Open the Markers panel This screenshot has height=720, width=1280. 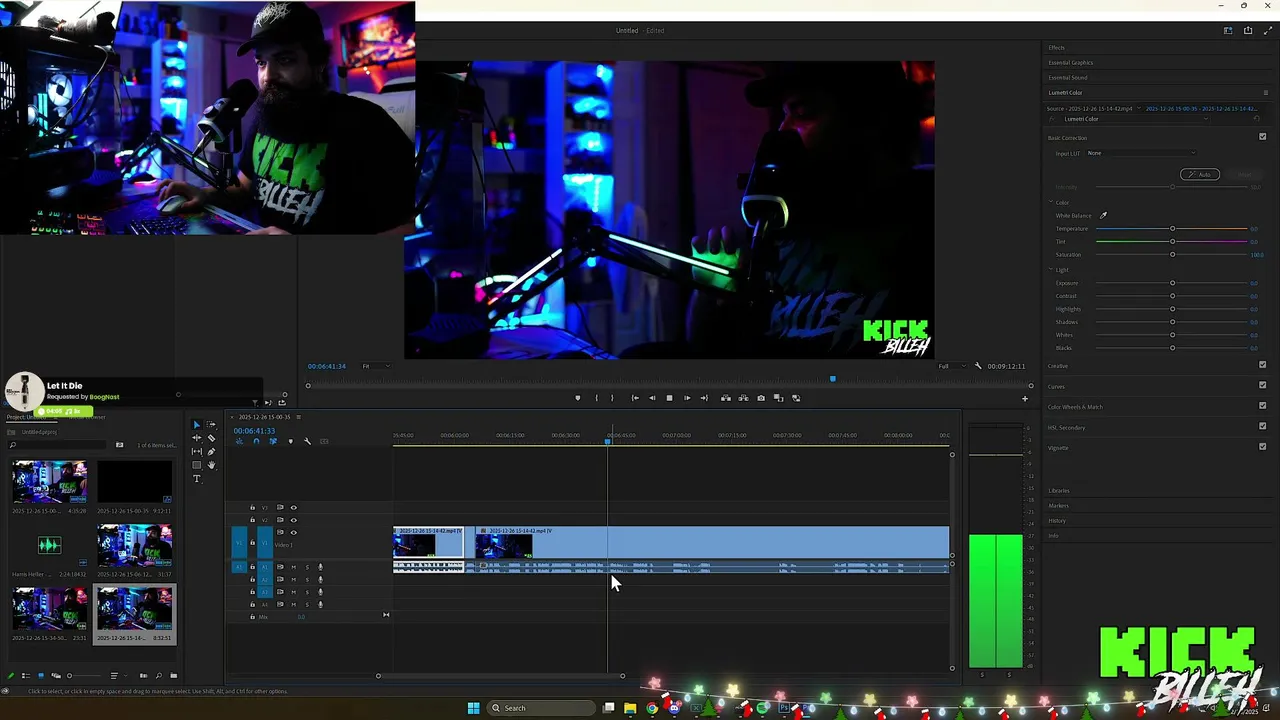1058,506
